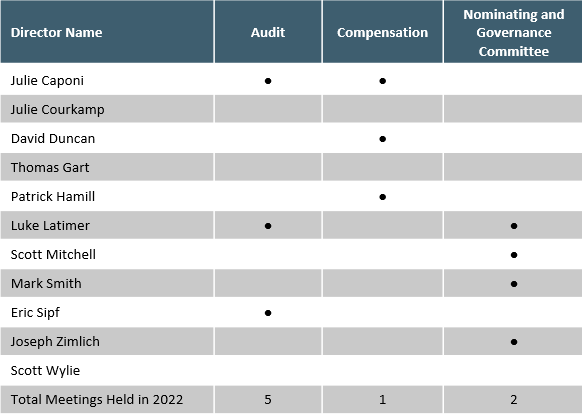Select the Thomas Gart name cell
582x414 pixels.
click(107, 167)
